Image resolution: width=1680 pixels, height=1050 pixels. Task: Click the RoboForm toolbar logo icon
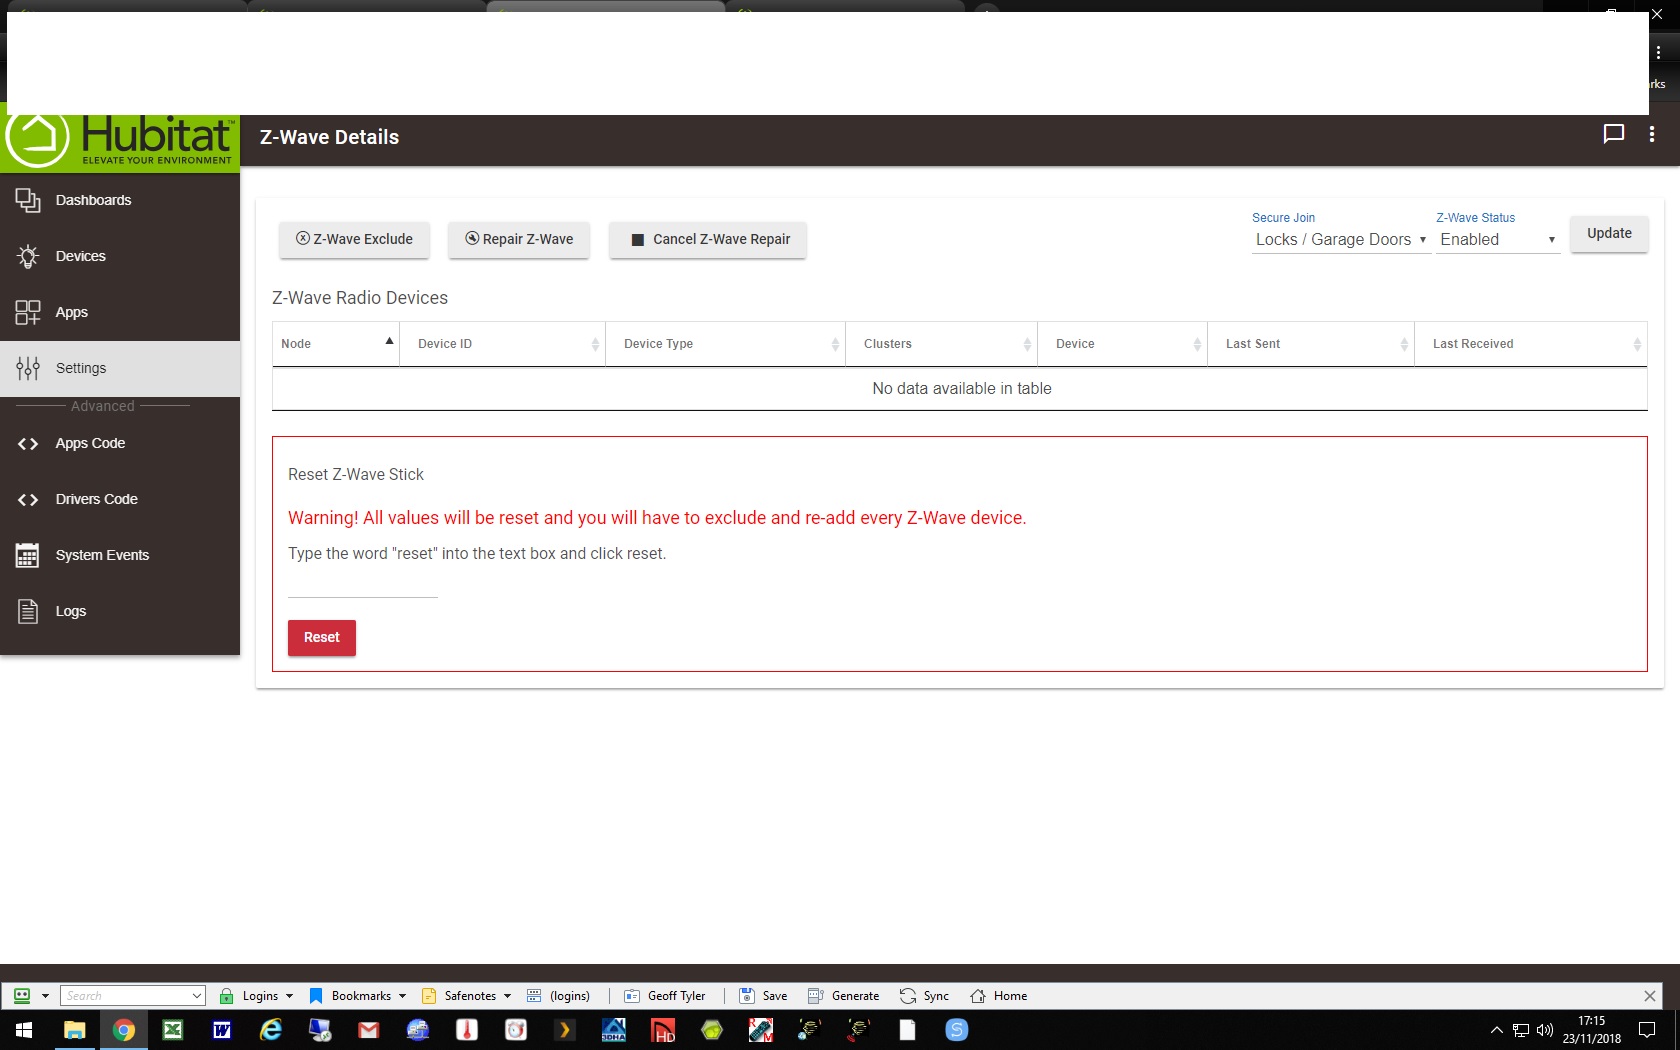pos(22,995)
